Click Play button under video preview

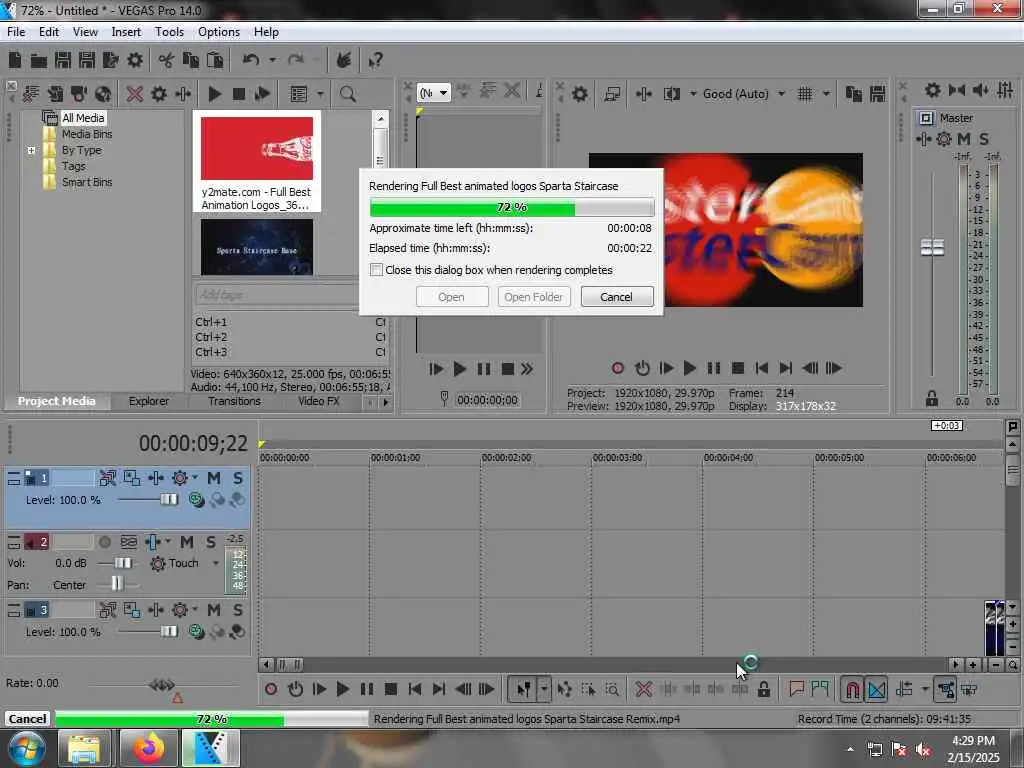(x=689, y=368)
